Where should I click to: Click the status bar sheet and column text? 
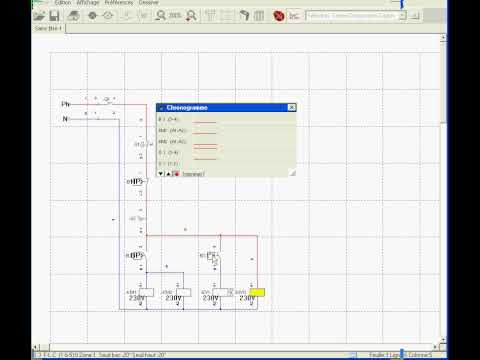(400, 355)
